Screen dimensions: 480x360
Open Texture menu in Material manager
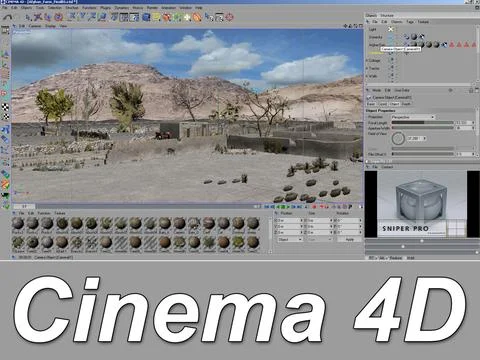tap(60, 213)
